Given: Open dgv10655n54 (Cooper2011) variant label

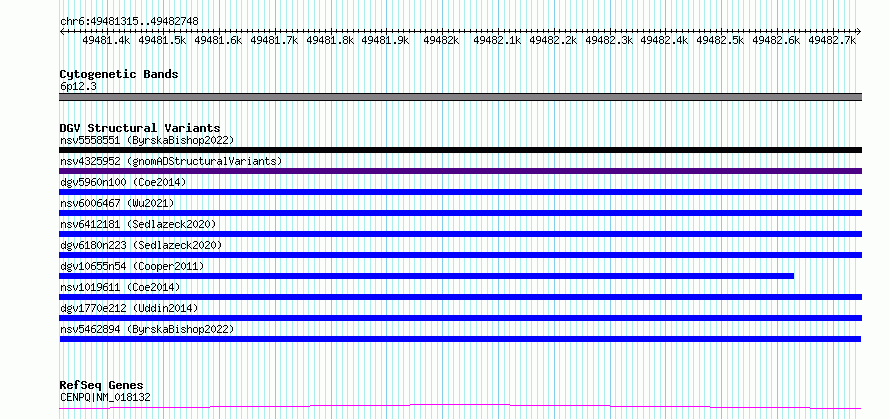Looking at the screenshot, I should tap(132, 266).
